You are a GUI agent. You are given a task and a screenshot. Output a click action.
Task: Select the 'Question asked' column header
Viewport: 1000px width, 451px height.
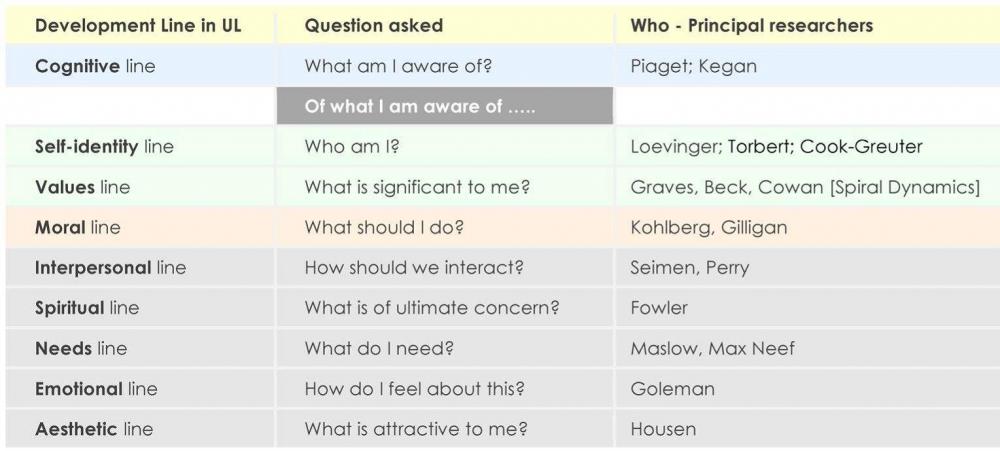click(374, 26)
